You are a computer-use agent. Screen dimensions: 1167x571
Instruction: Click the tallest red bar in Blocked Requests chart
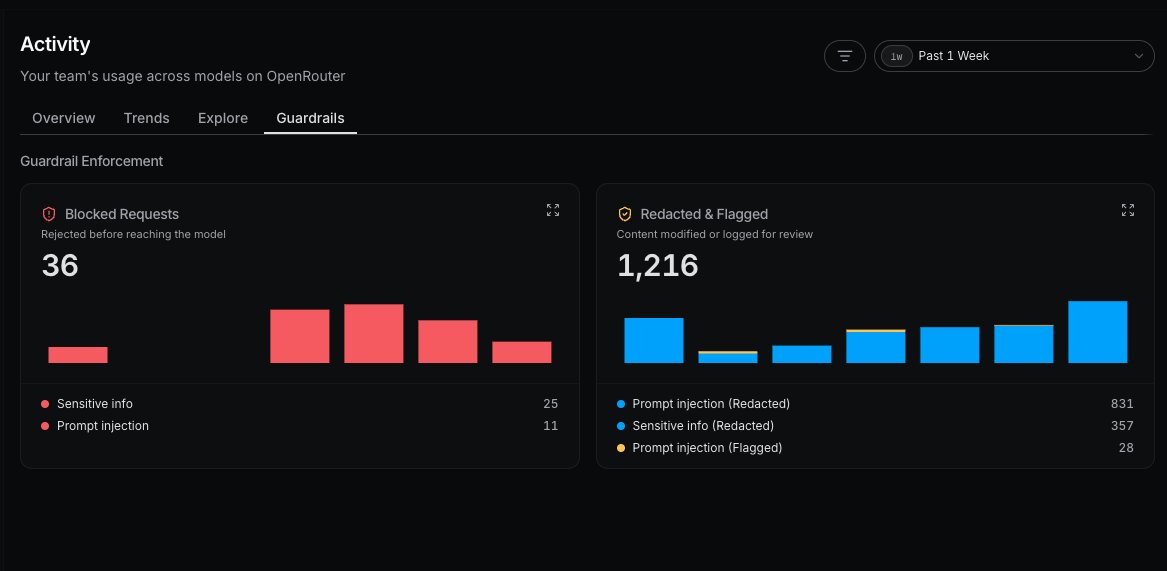pos(374,334)
